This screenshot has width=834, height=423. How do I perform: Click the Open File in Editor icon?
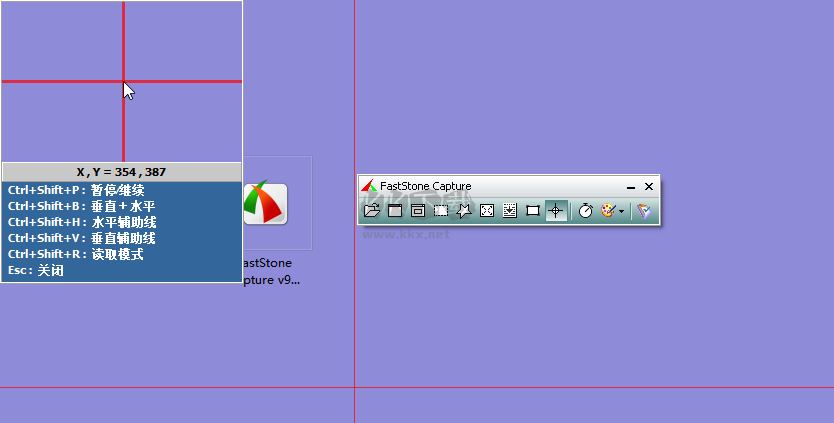[372, 211]
